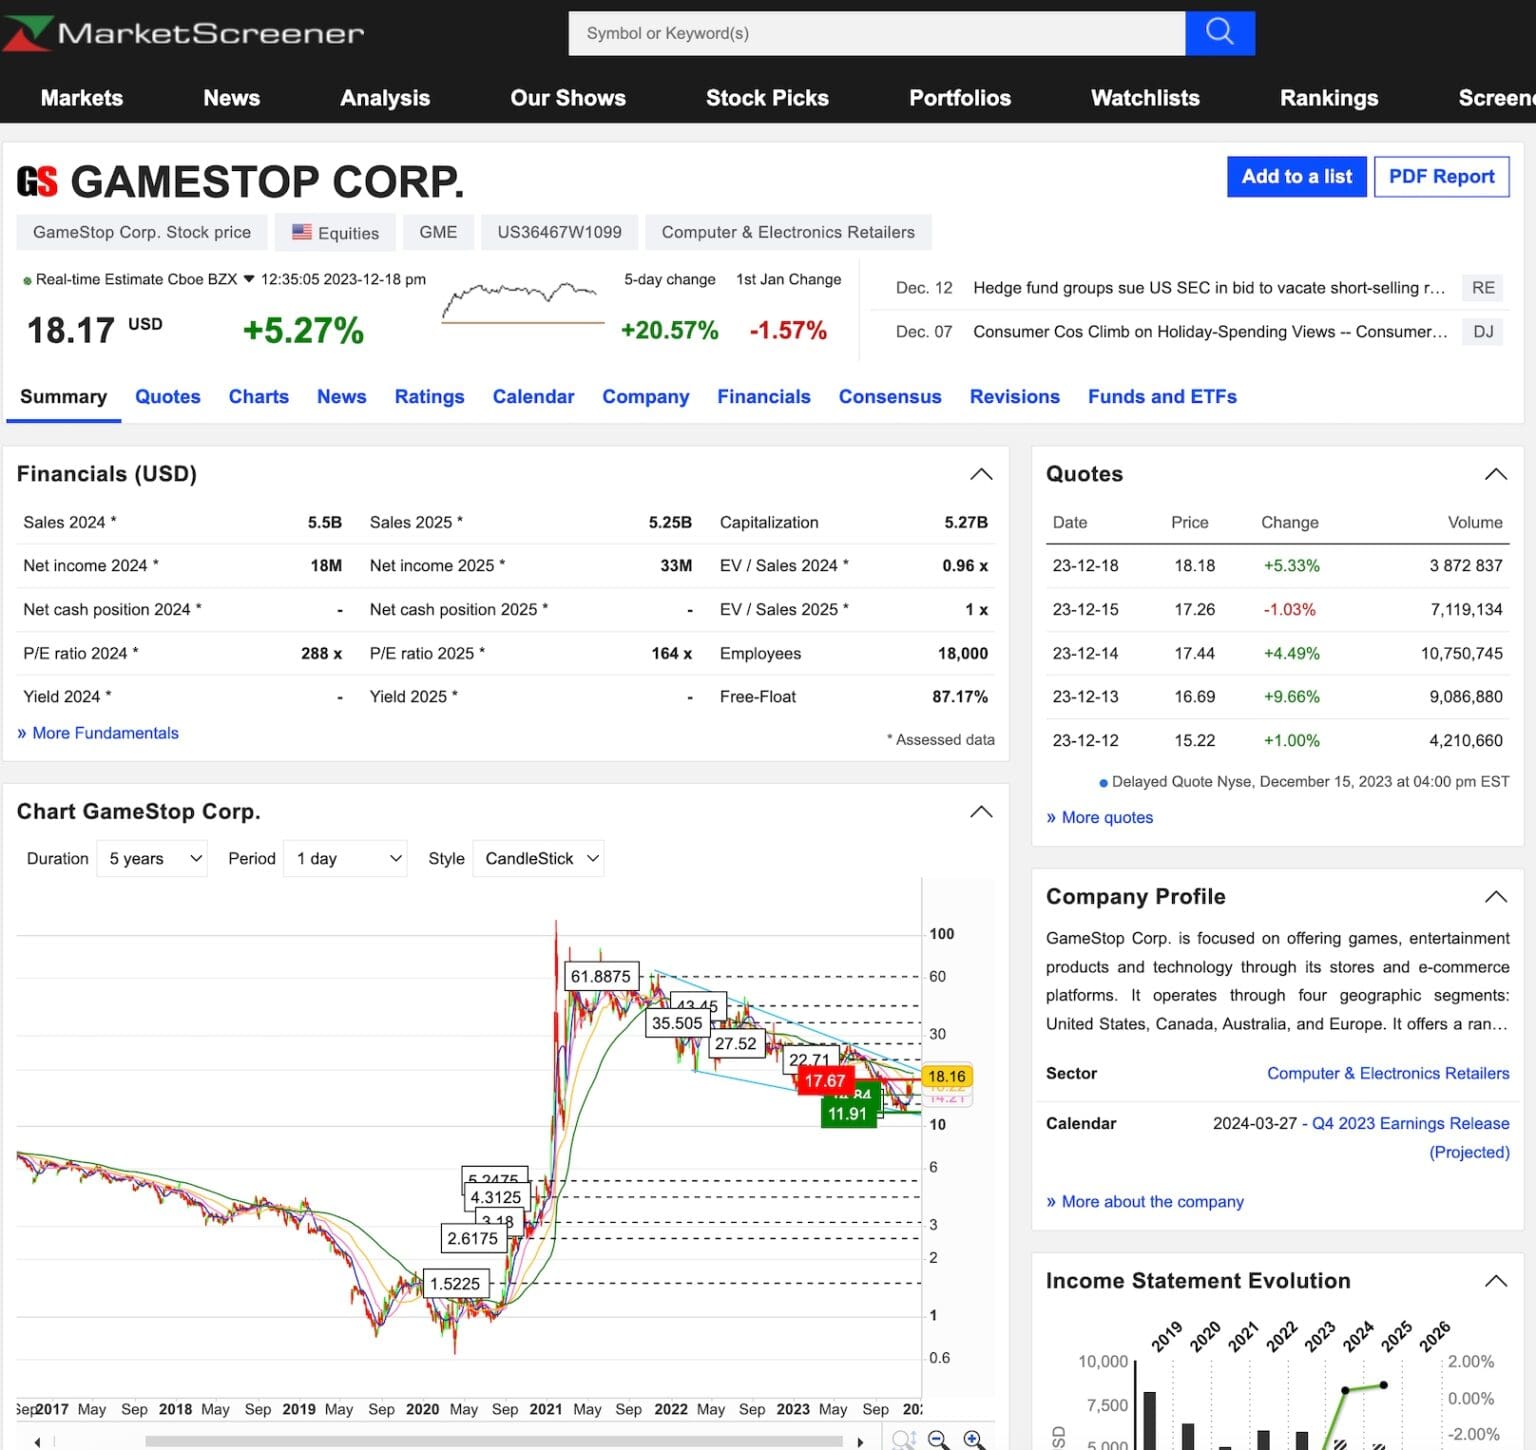The image size is (1536, 1450).
Task: Open the Style dropdown set to CandleStick
Action: [x=538, y=858]
